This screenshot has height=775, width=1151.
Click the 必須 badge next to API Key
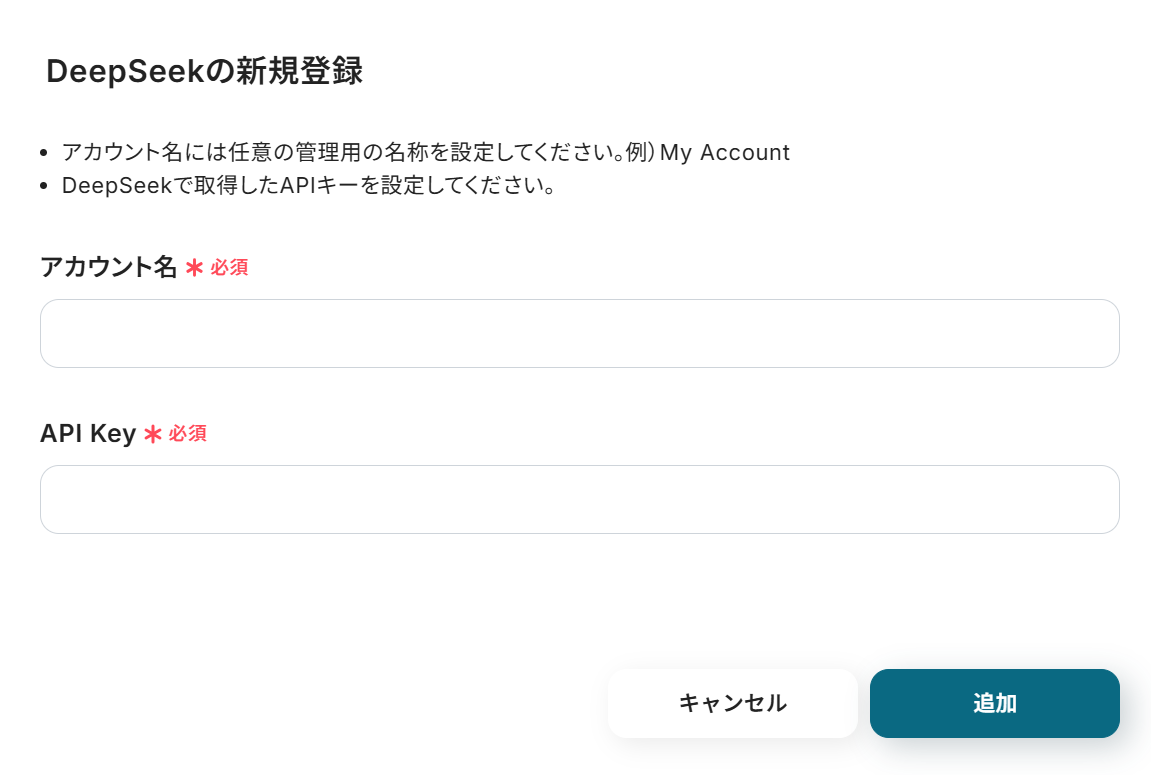[188, 434]
